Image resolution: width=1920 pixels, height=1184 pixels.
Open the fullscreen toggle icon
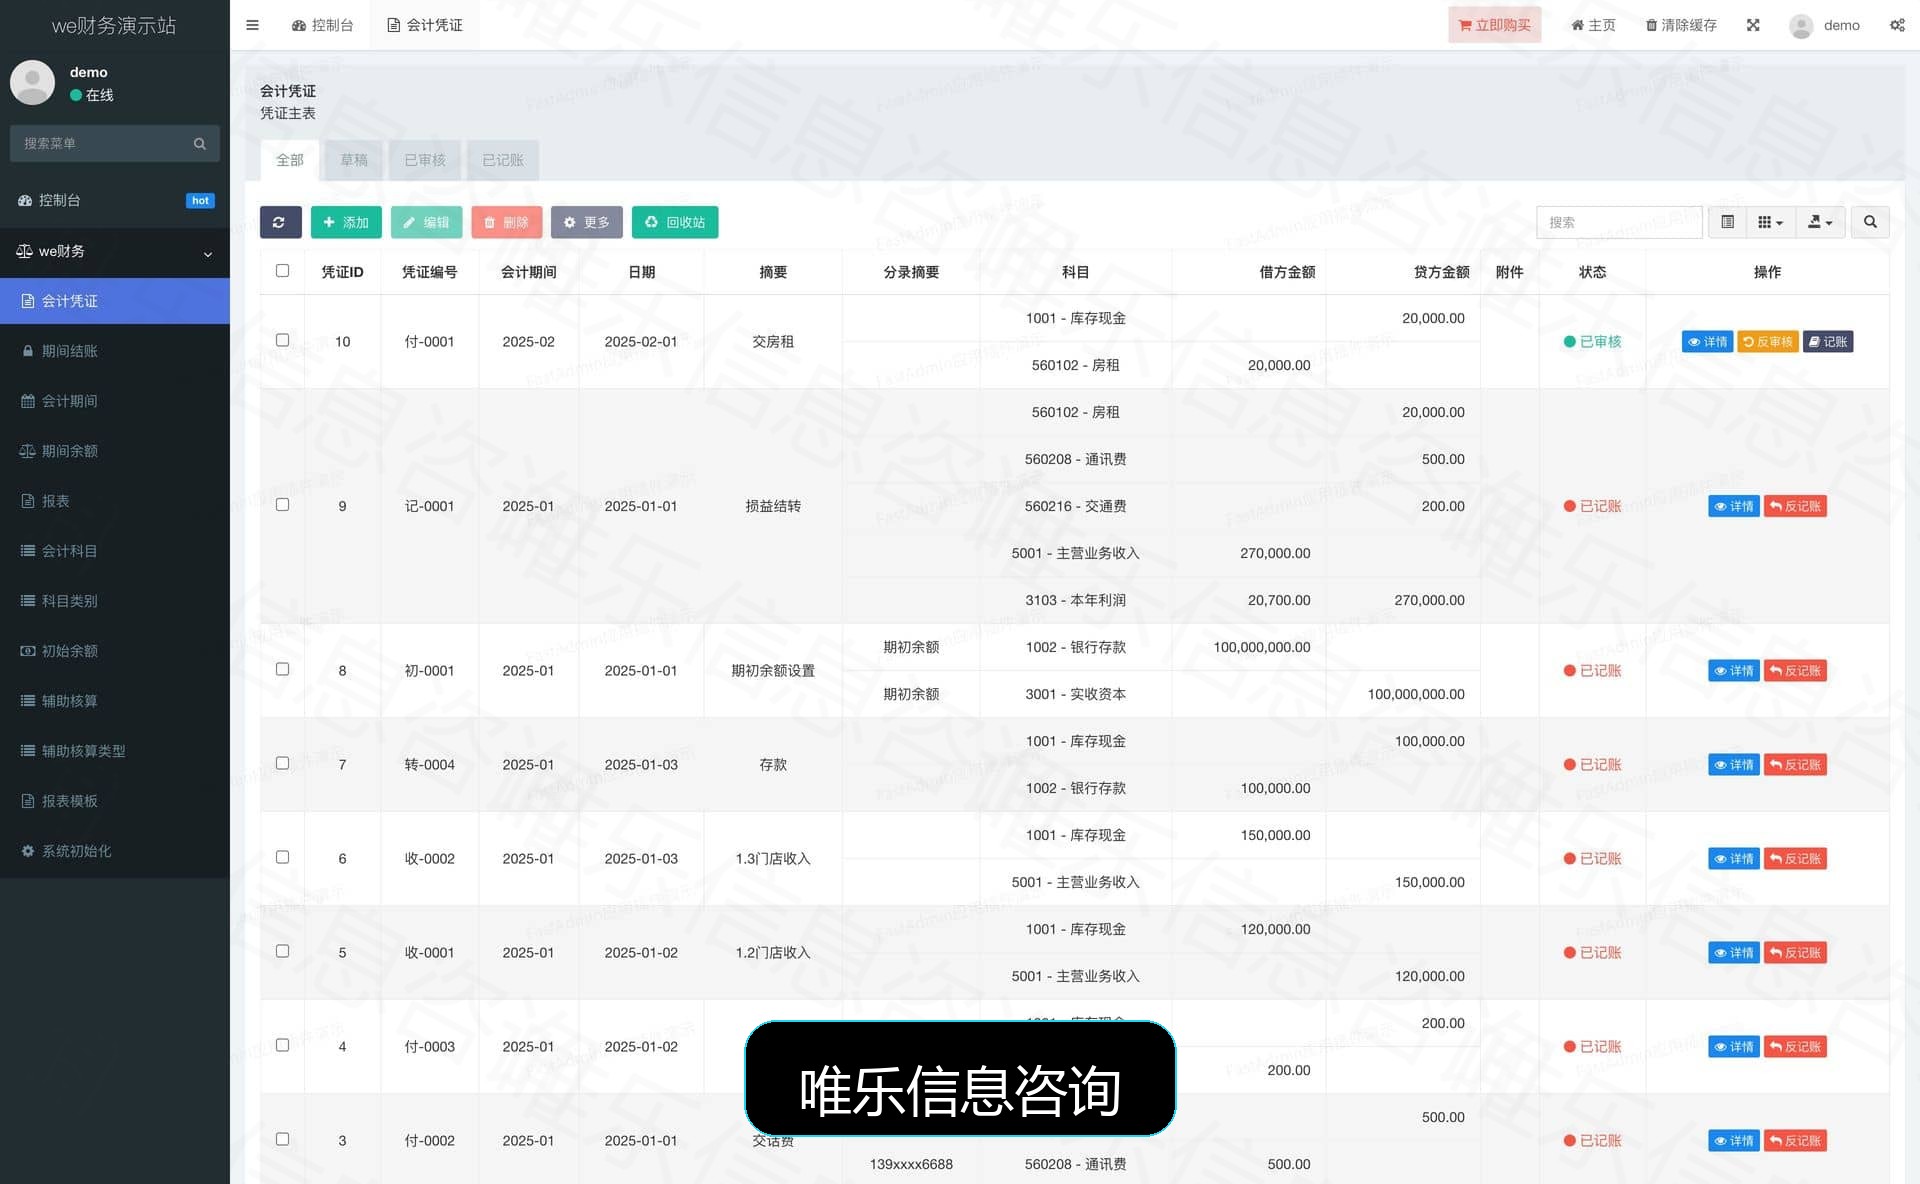pyautogui.click(x=1753, y=25)
